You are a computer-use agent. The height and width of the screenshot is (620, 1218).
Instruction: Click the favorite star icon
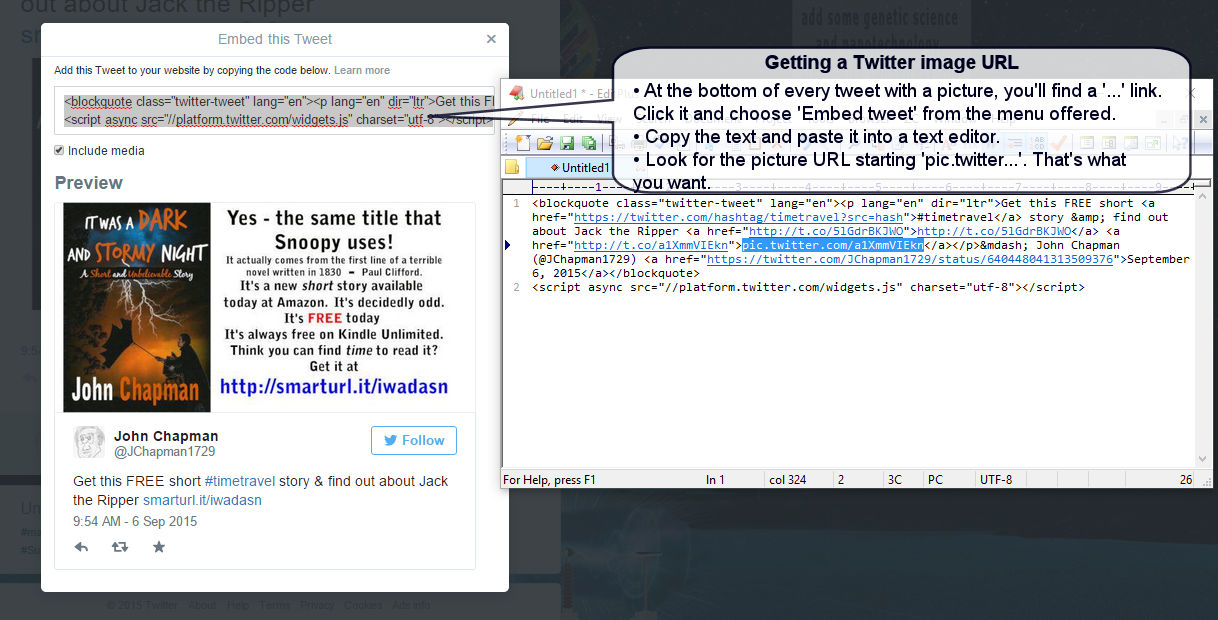pyautogui.click(x=158, y=547)
